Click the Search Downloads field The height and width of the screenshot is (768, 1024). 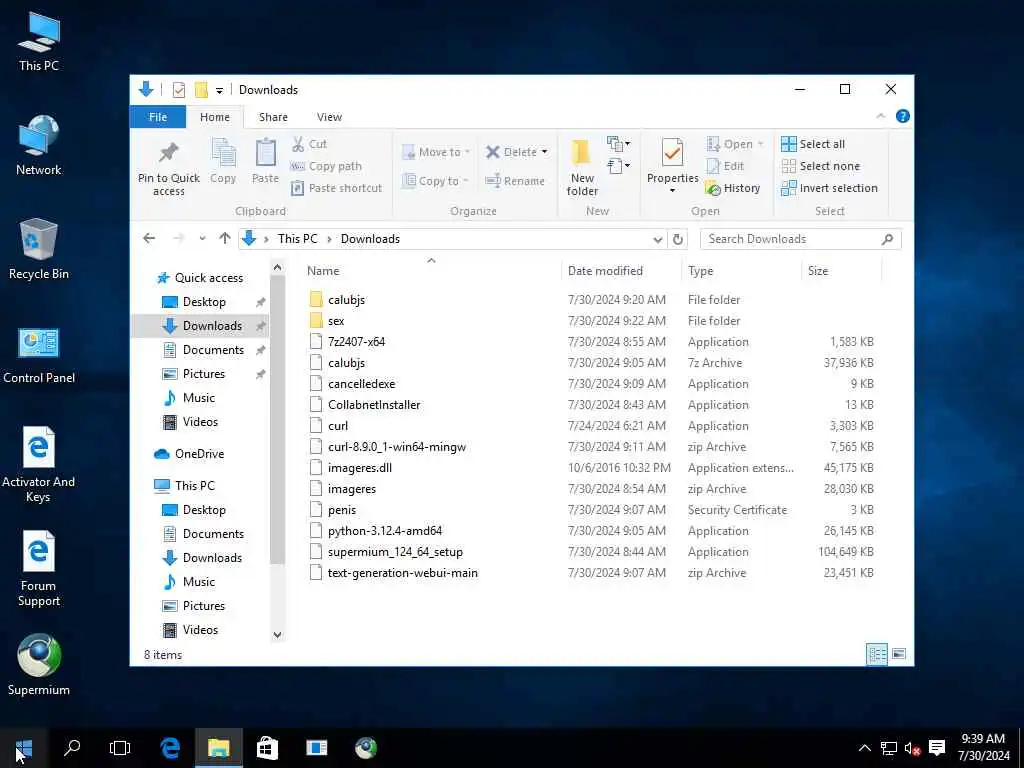pyautogui.click(x=800, y=239)
